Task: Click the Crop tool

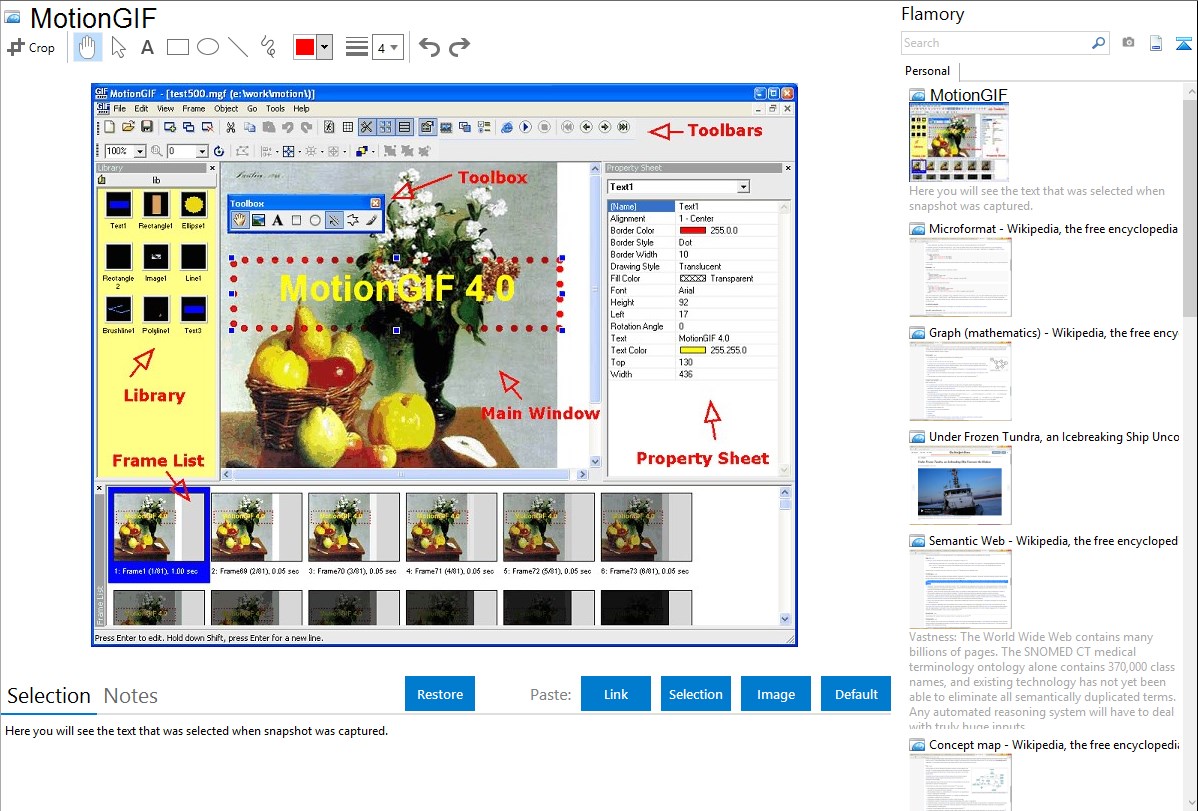Action: [x=31, y=47]
